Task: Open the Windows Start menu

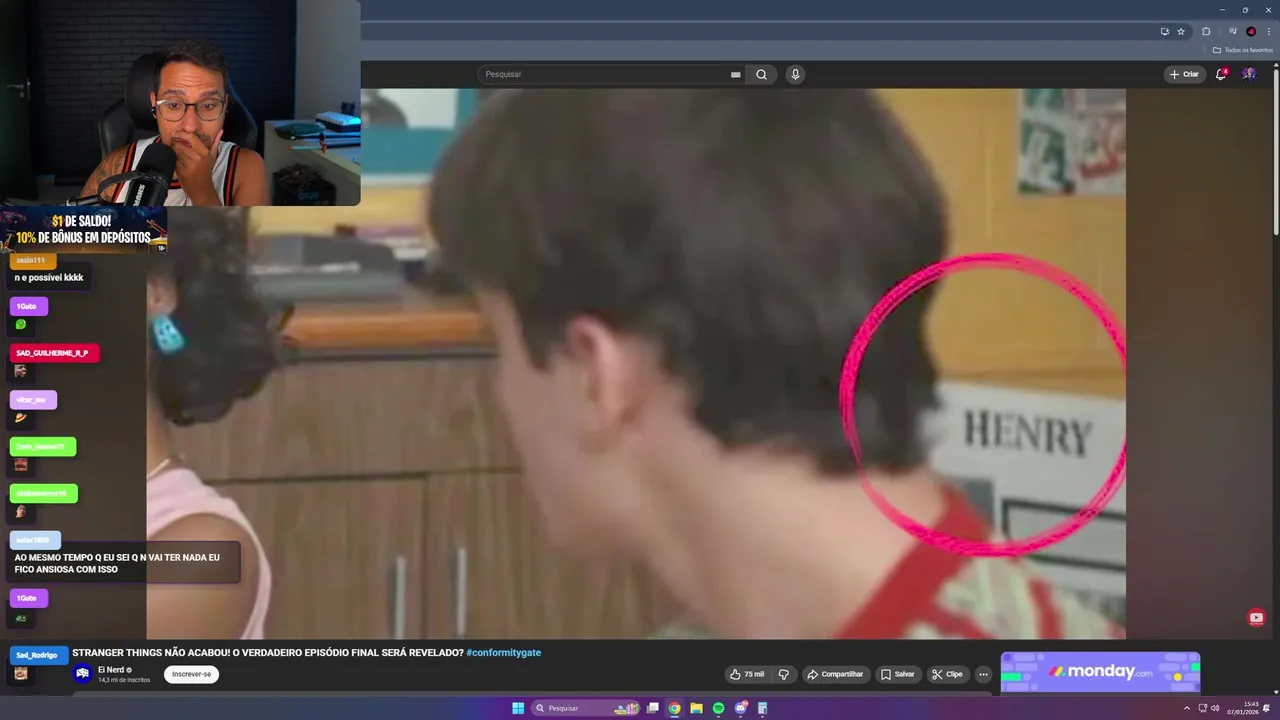Action: (518, 708)
